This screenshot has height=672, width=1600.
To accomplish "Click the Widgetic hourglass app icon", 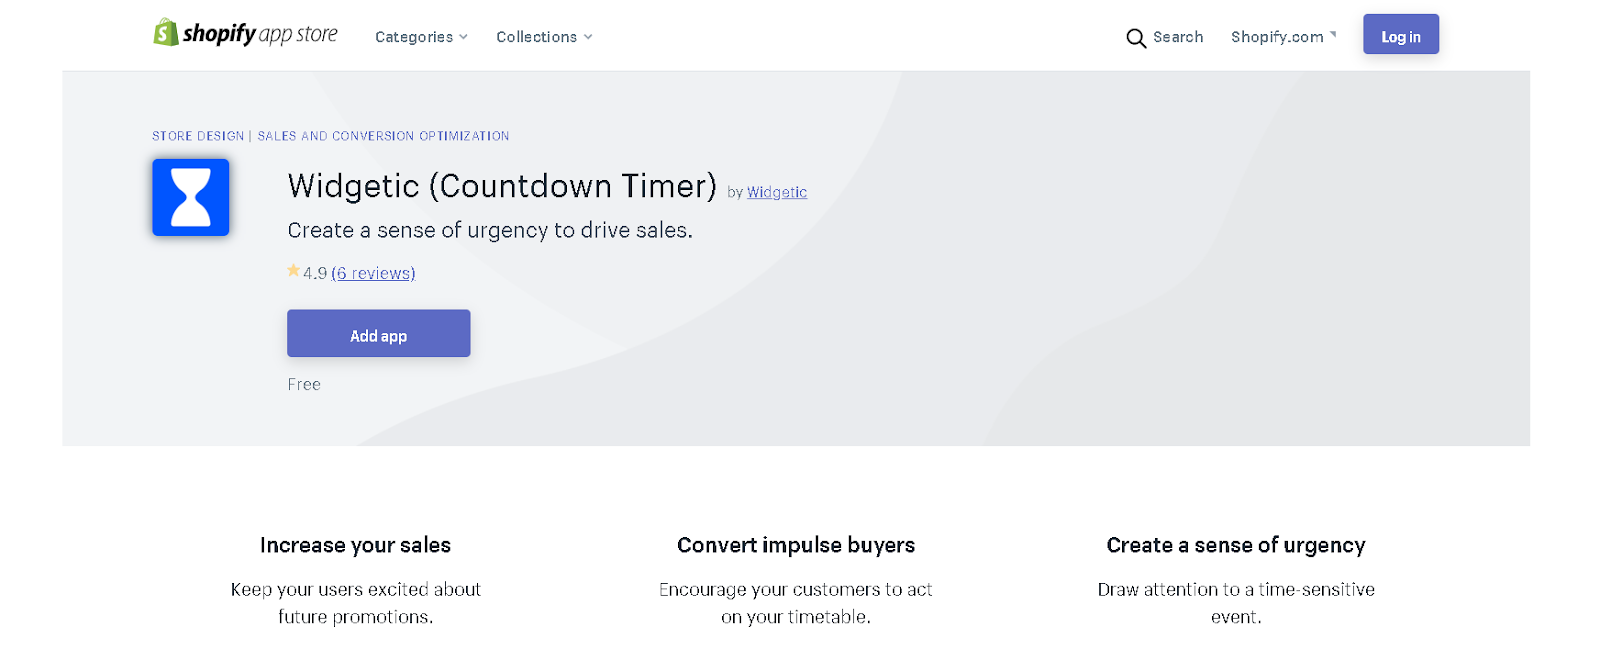I will pos(191,197).
